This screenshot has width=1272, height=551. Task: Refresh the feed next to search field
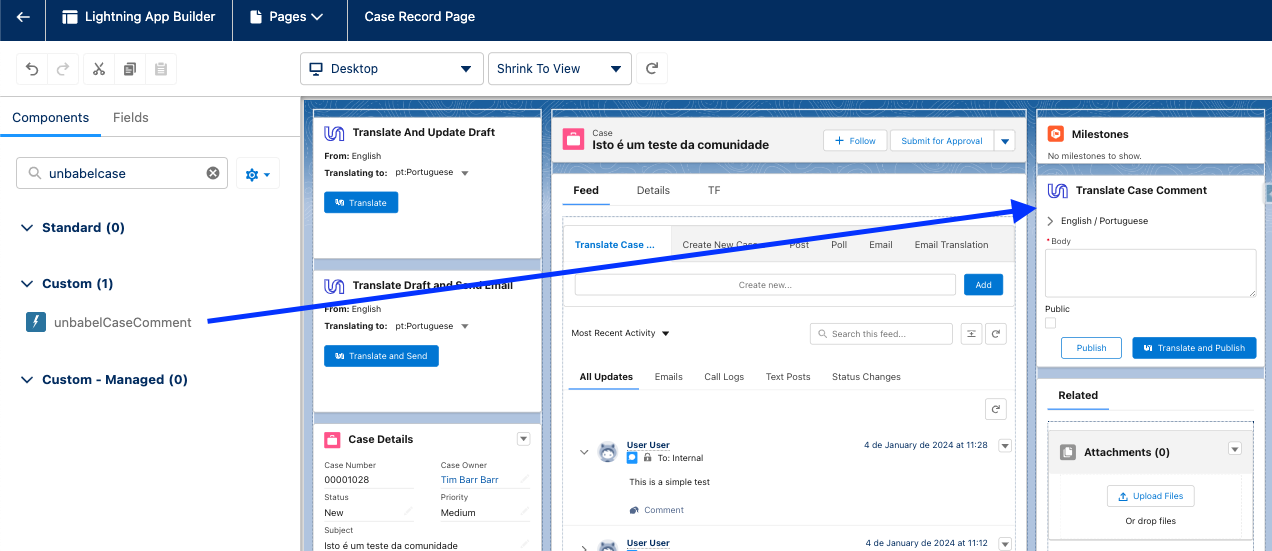tap(995, 334)
